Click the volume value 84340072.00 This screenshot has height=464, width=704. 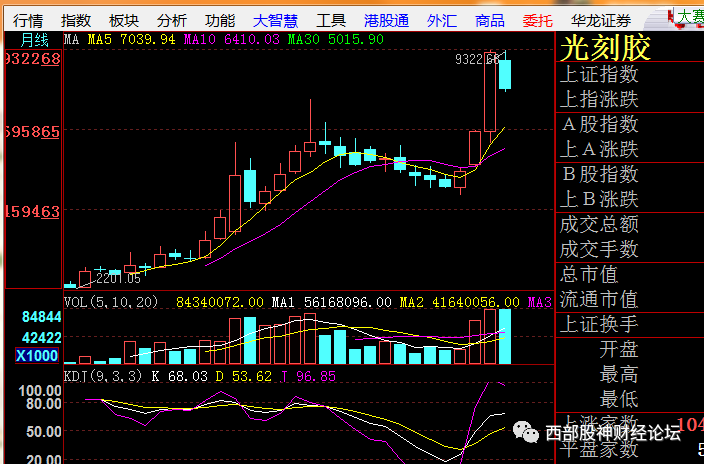[220, 302]
